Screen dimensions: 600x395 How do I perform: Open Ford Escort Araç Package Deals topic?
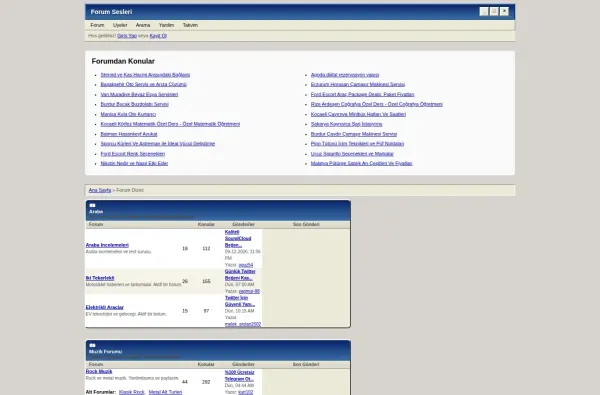pyautogui.click(x=362, y=94)
